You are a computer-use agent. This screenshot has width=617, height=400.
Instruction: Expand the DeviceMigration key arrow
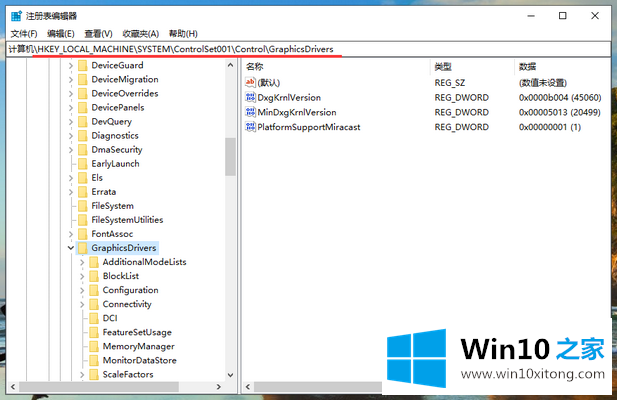(69, 79)
